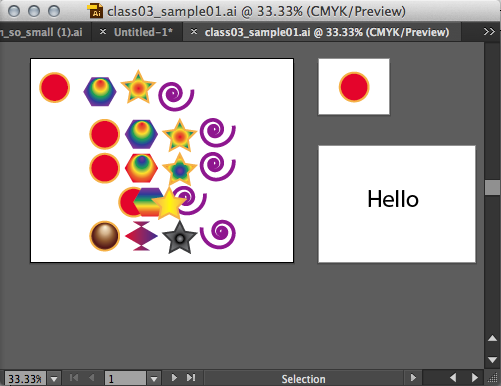Select the Hello text on the artboard
Viewport: 501px width, 386px height.
[x=393, y=199]
